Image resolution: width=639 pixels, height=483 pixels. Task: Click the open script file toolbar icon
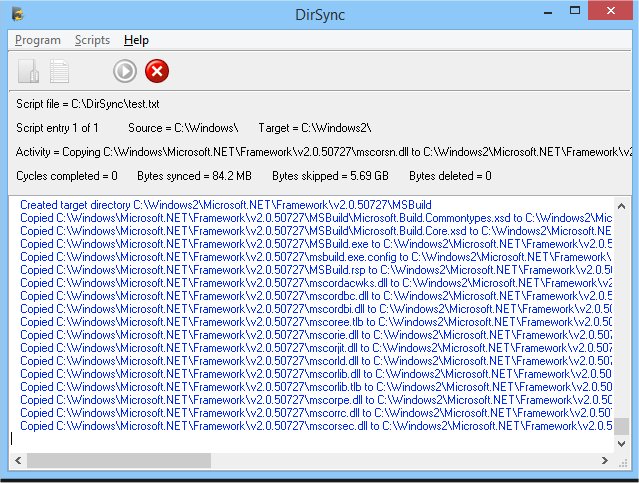[29, 71]
